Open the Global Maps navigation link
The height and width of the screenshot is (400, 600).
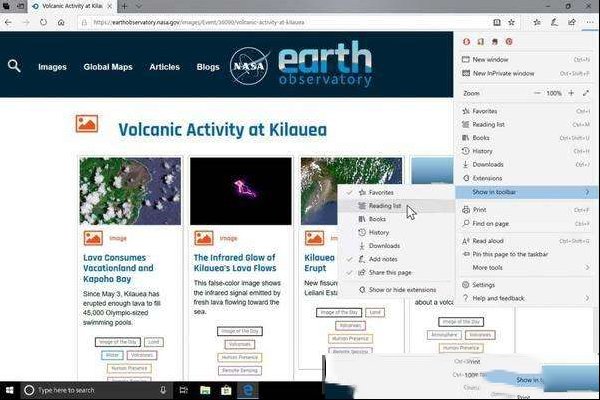coord(108,67)
